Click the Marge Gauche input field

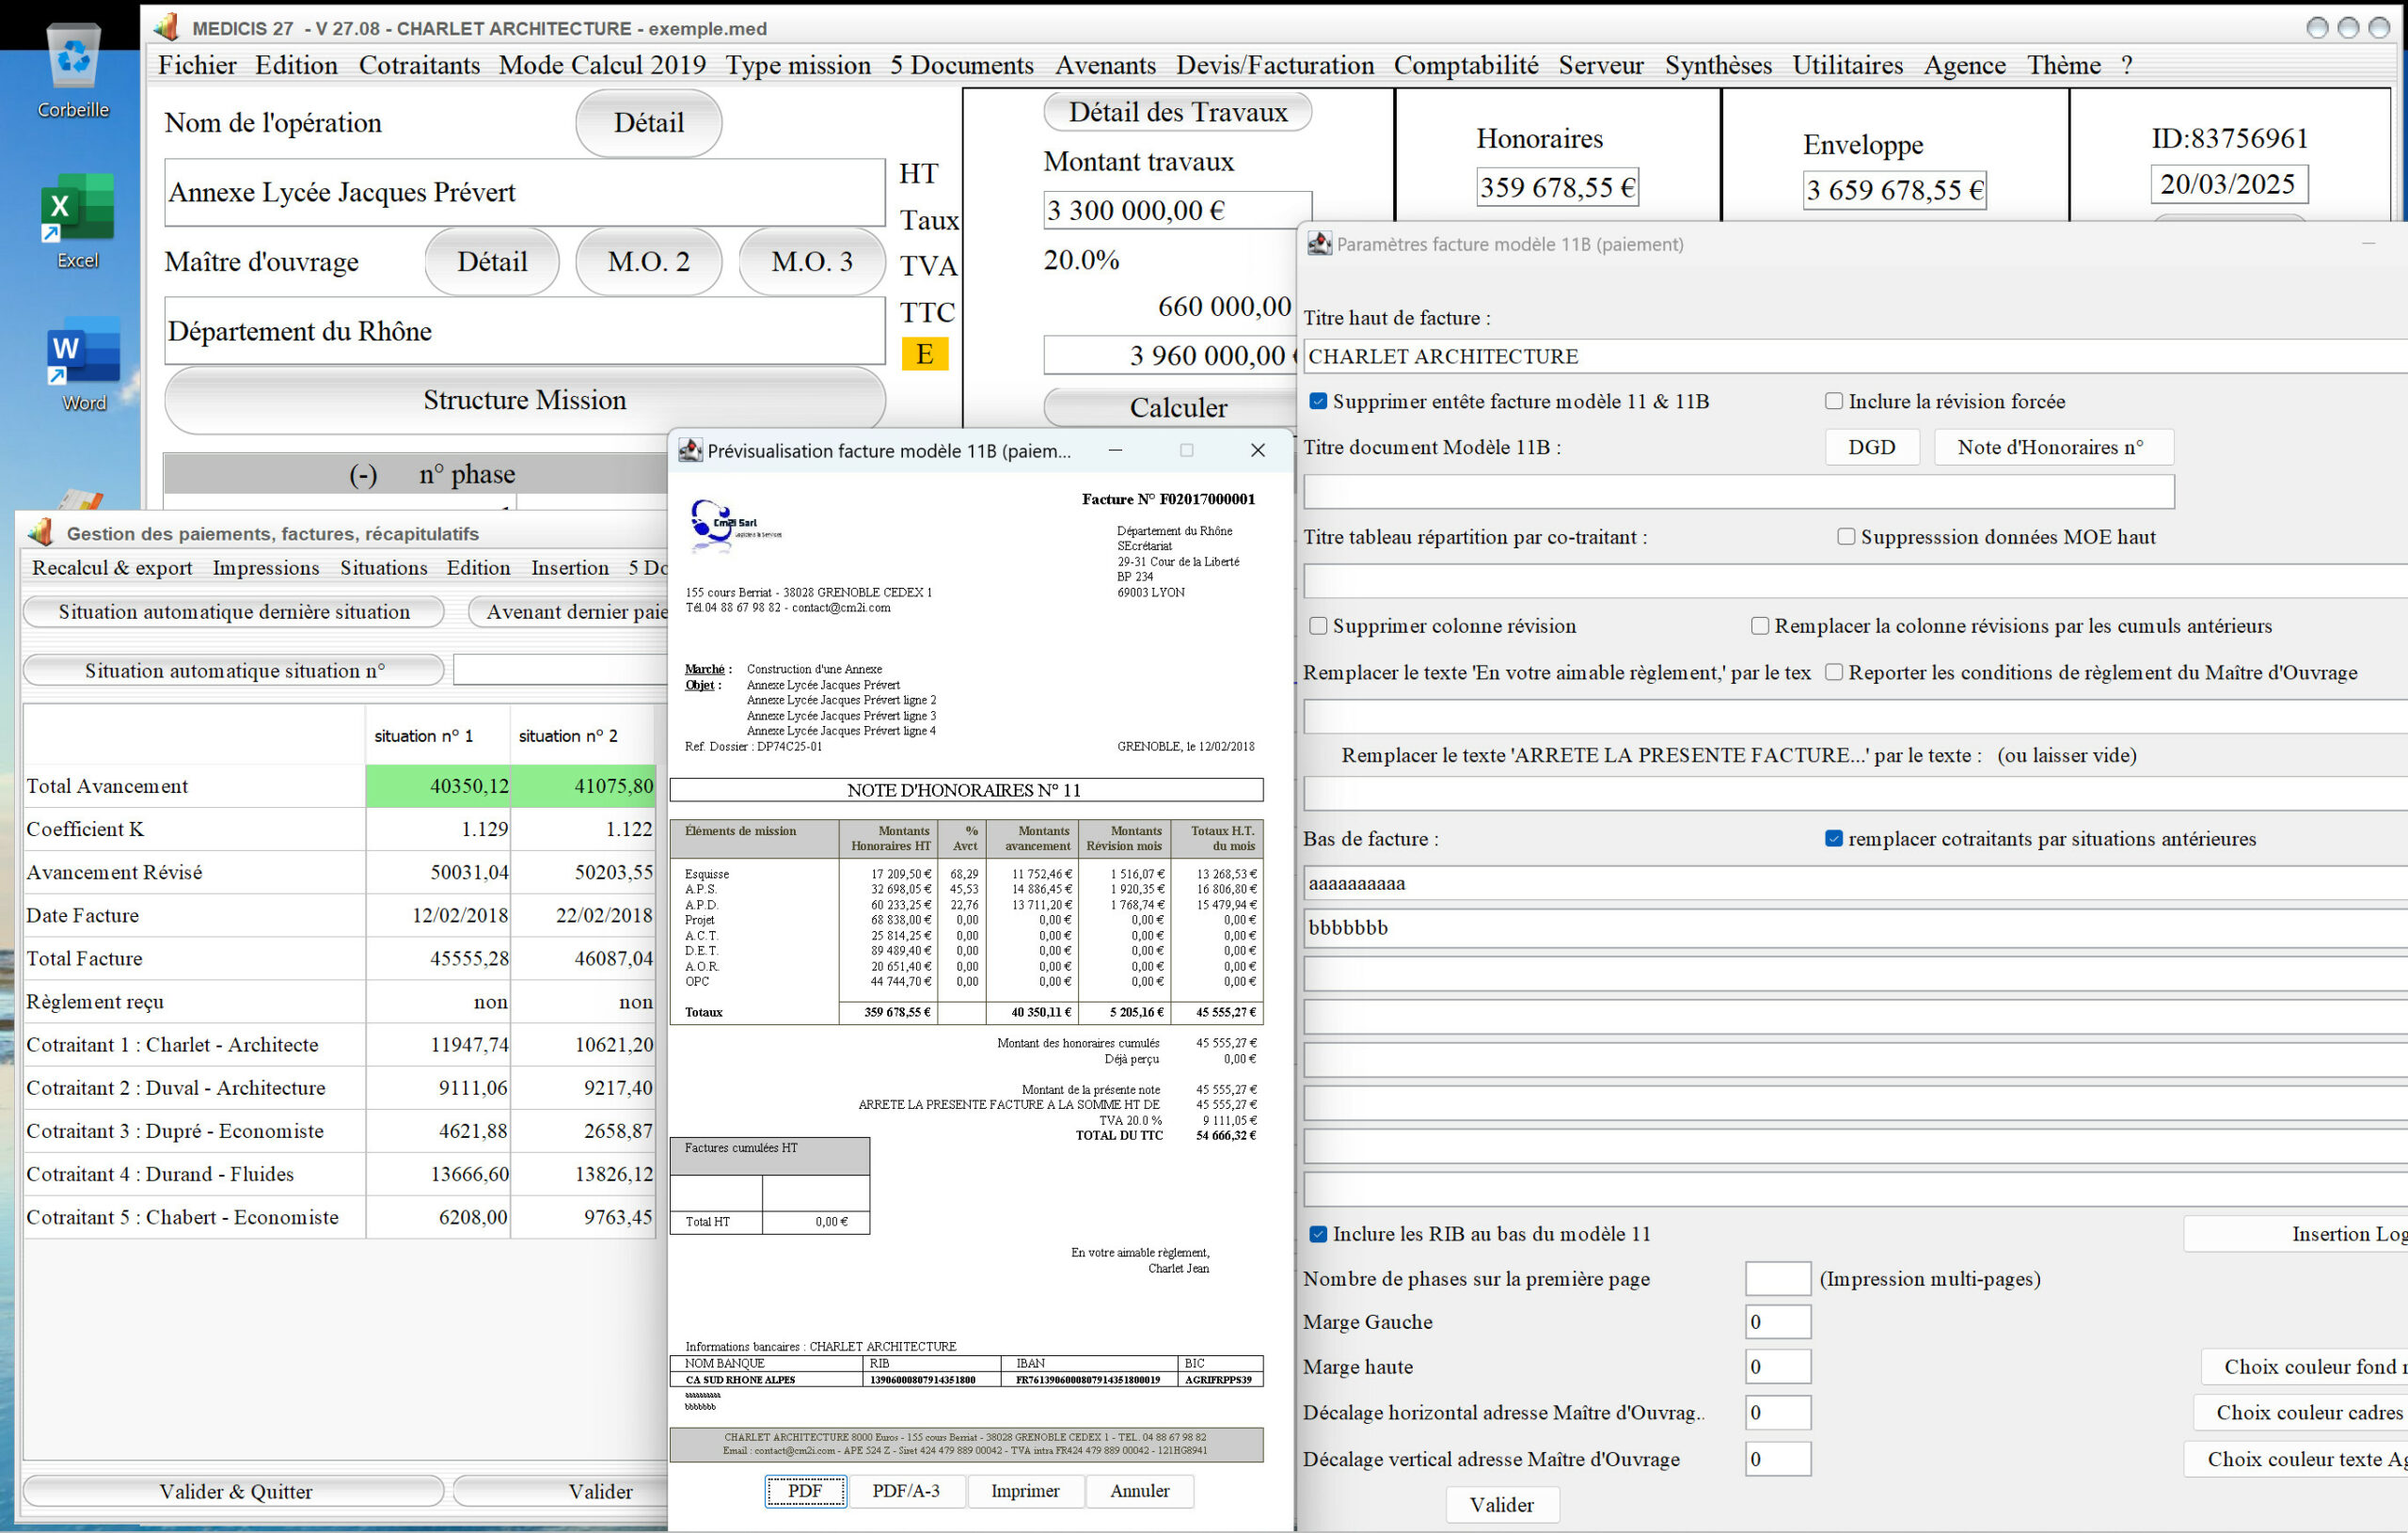1777,1322
